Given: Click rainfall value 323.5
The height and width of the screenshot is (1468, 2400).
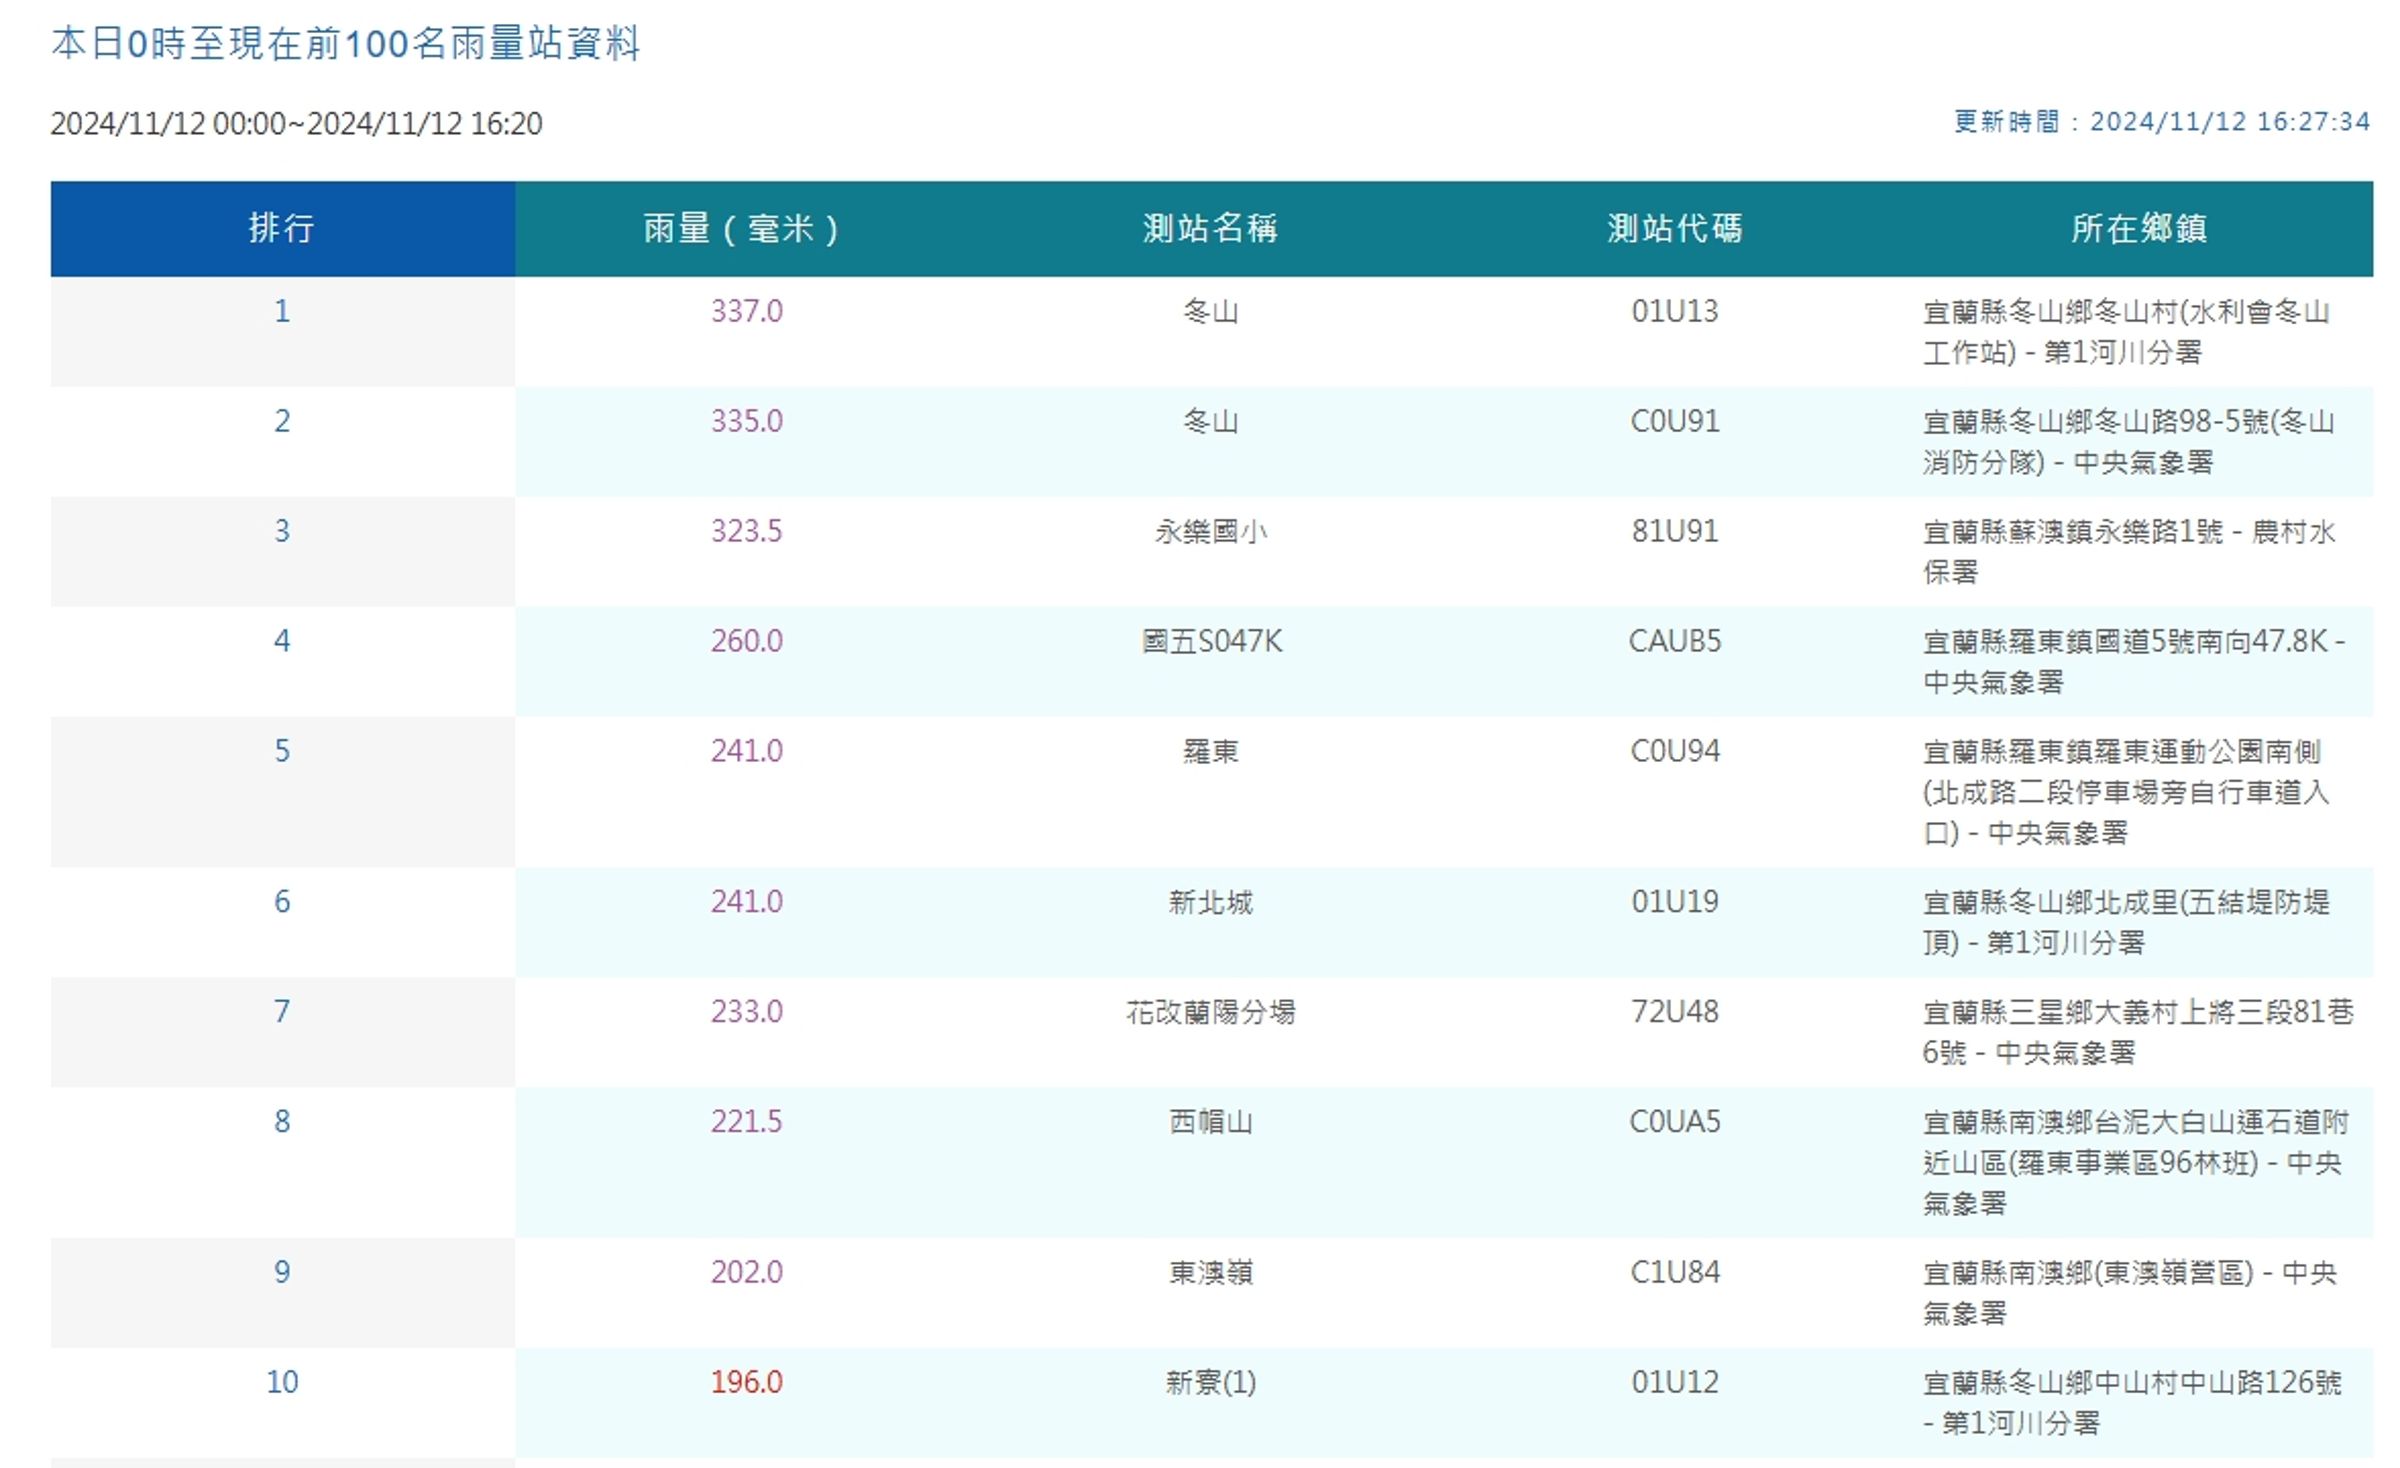Looking at the screenshot, I should pyautogui.click(x=747, y=531).
